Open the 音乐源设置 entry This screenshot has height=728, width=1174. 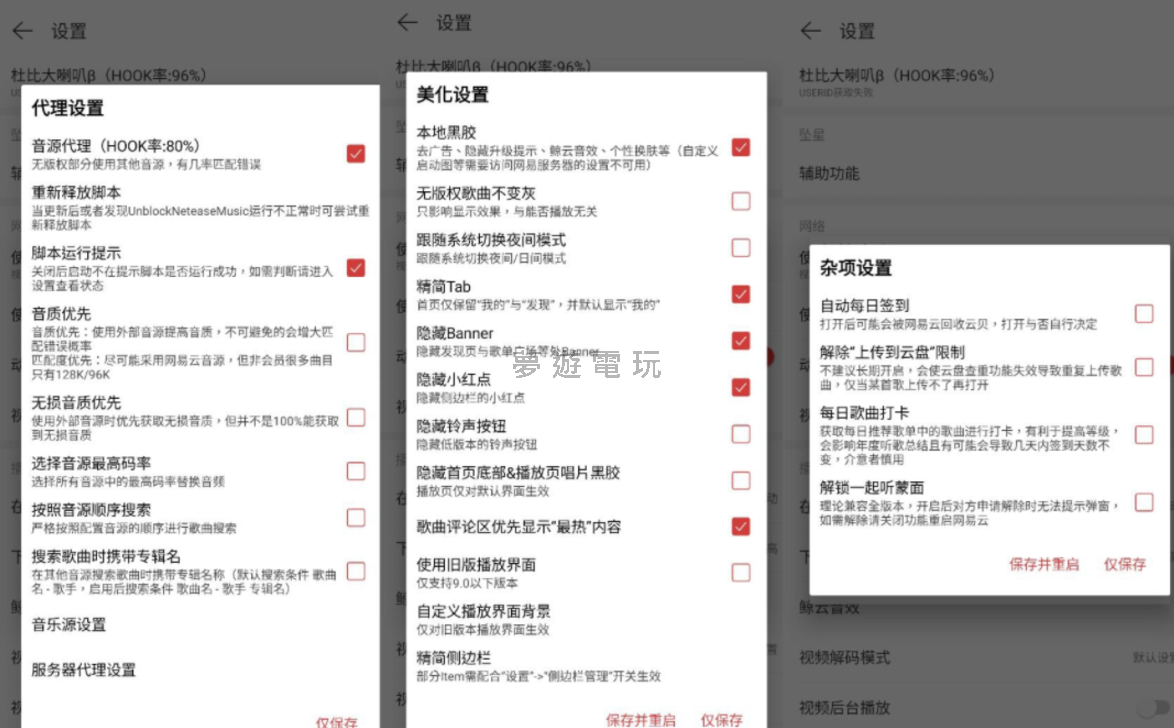[x=69, y=625]
